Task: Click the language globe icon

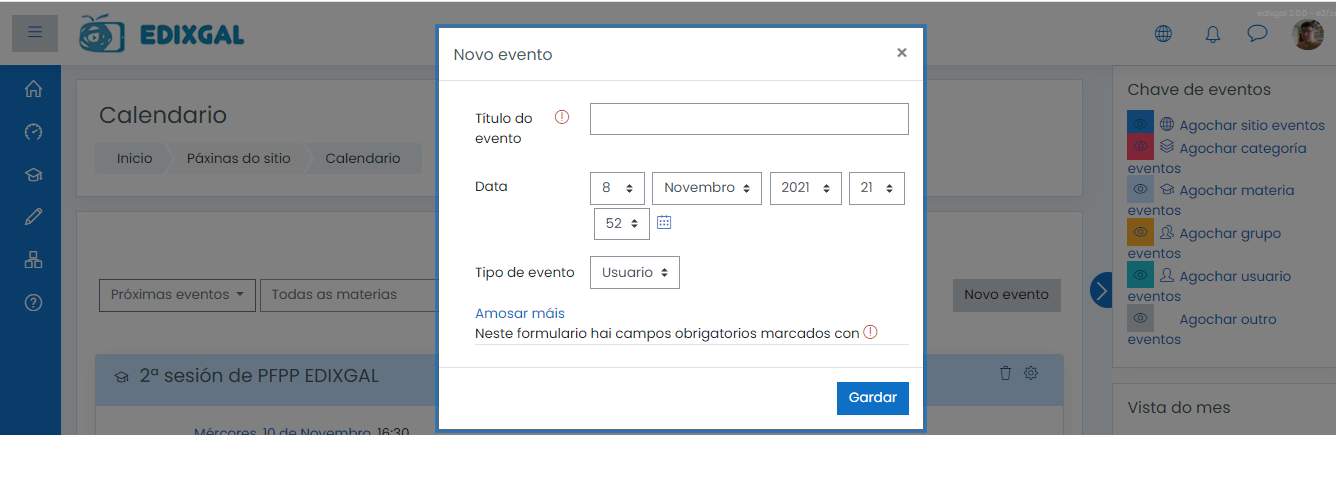Action: 1163,34
